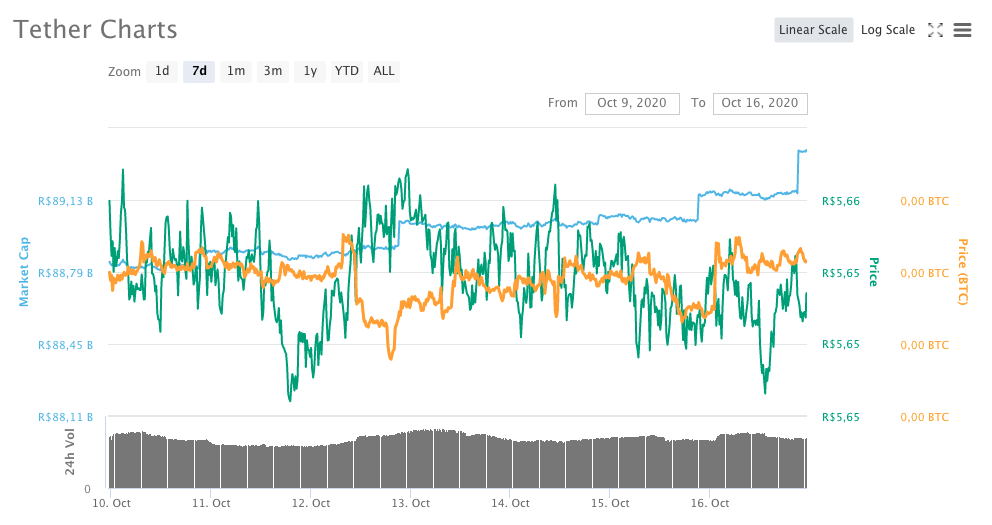Viewport: 992px width, 525px height.
Task: Switch to Log Scale
Action: tap(888, 30)
